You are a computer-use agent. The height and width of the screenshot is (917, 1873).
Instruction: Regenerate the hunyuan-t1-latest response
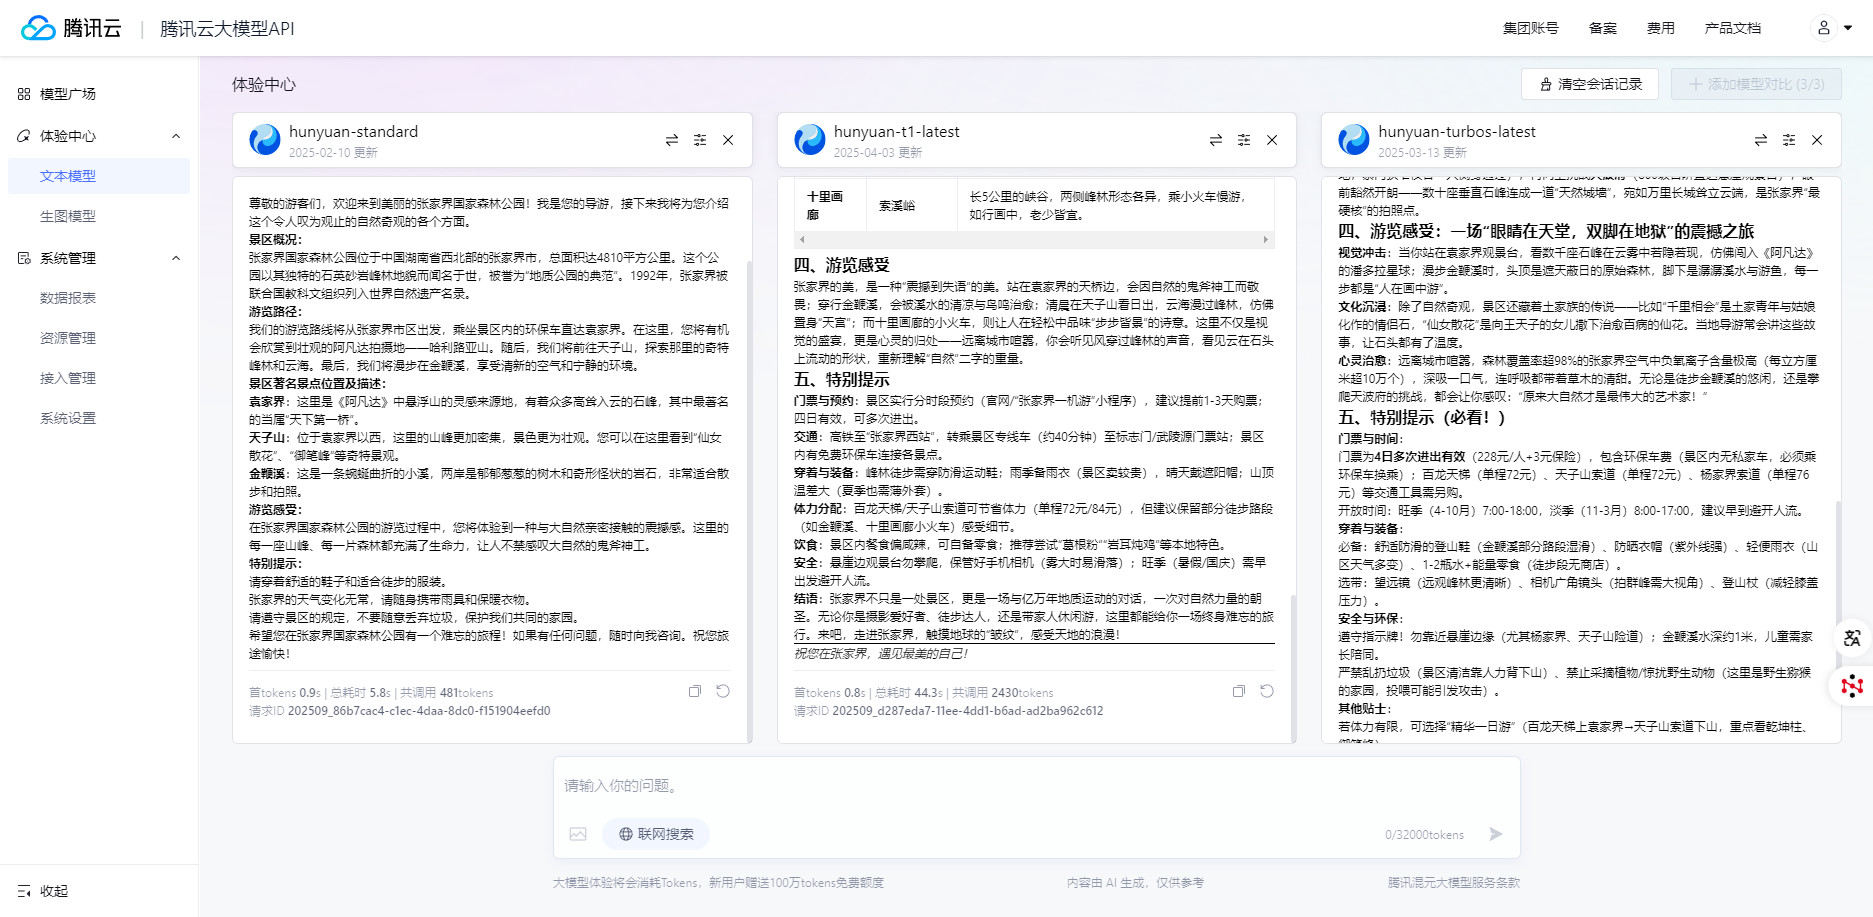pos(1267,691)
